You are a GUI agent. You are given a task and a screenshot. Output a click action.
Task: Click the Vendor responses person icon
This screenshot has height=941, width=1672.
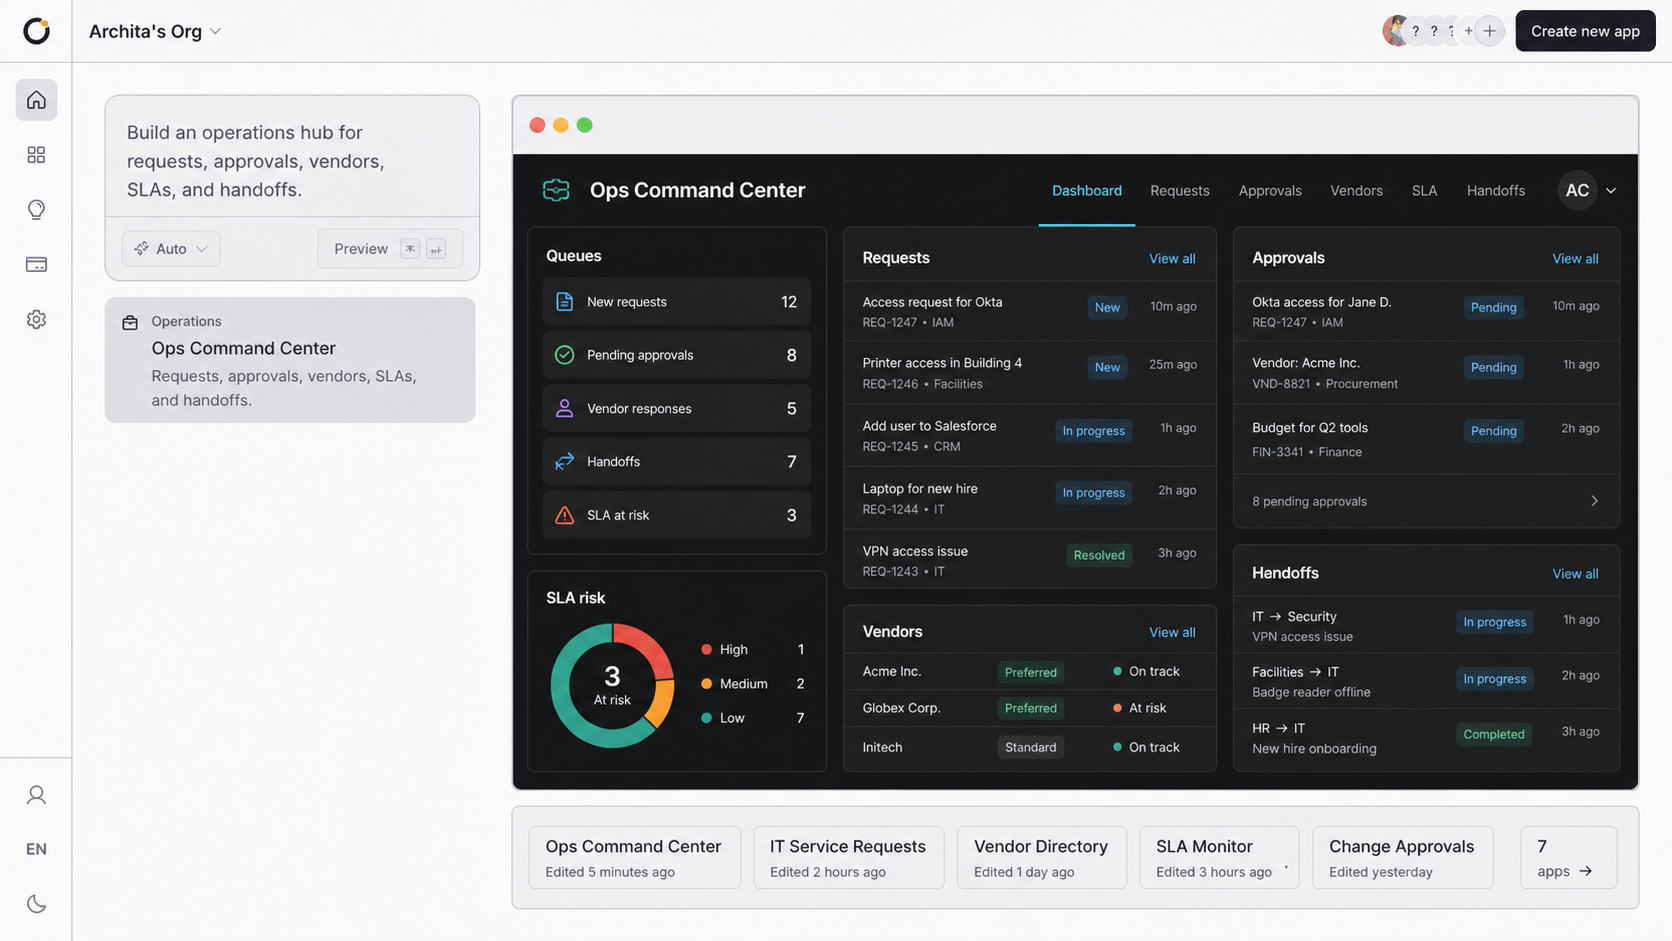click(x=564, y=408)
